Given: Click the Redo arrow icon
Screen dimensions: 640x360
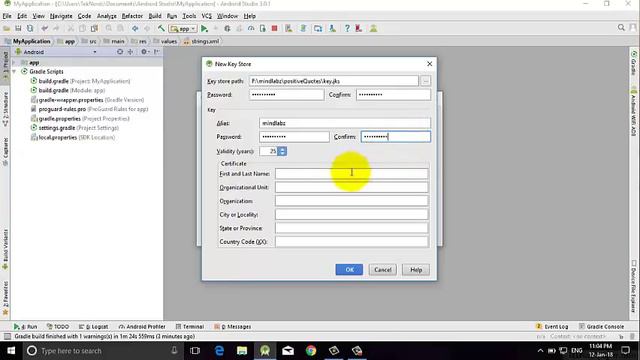Looking at the screenshot, I should 56,29.
